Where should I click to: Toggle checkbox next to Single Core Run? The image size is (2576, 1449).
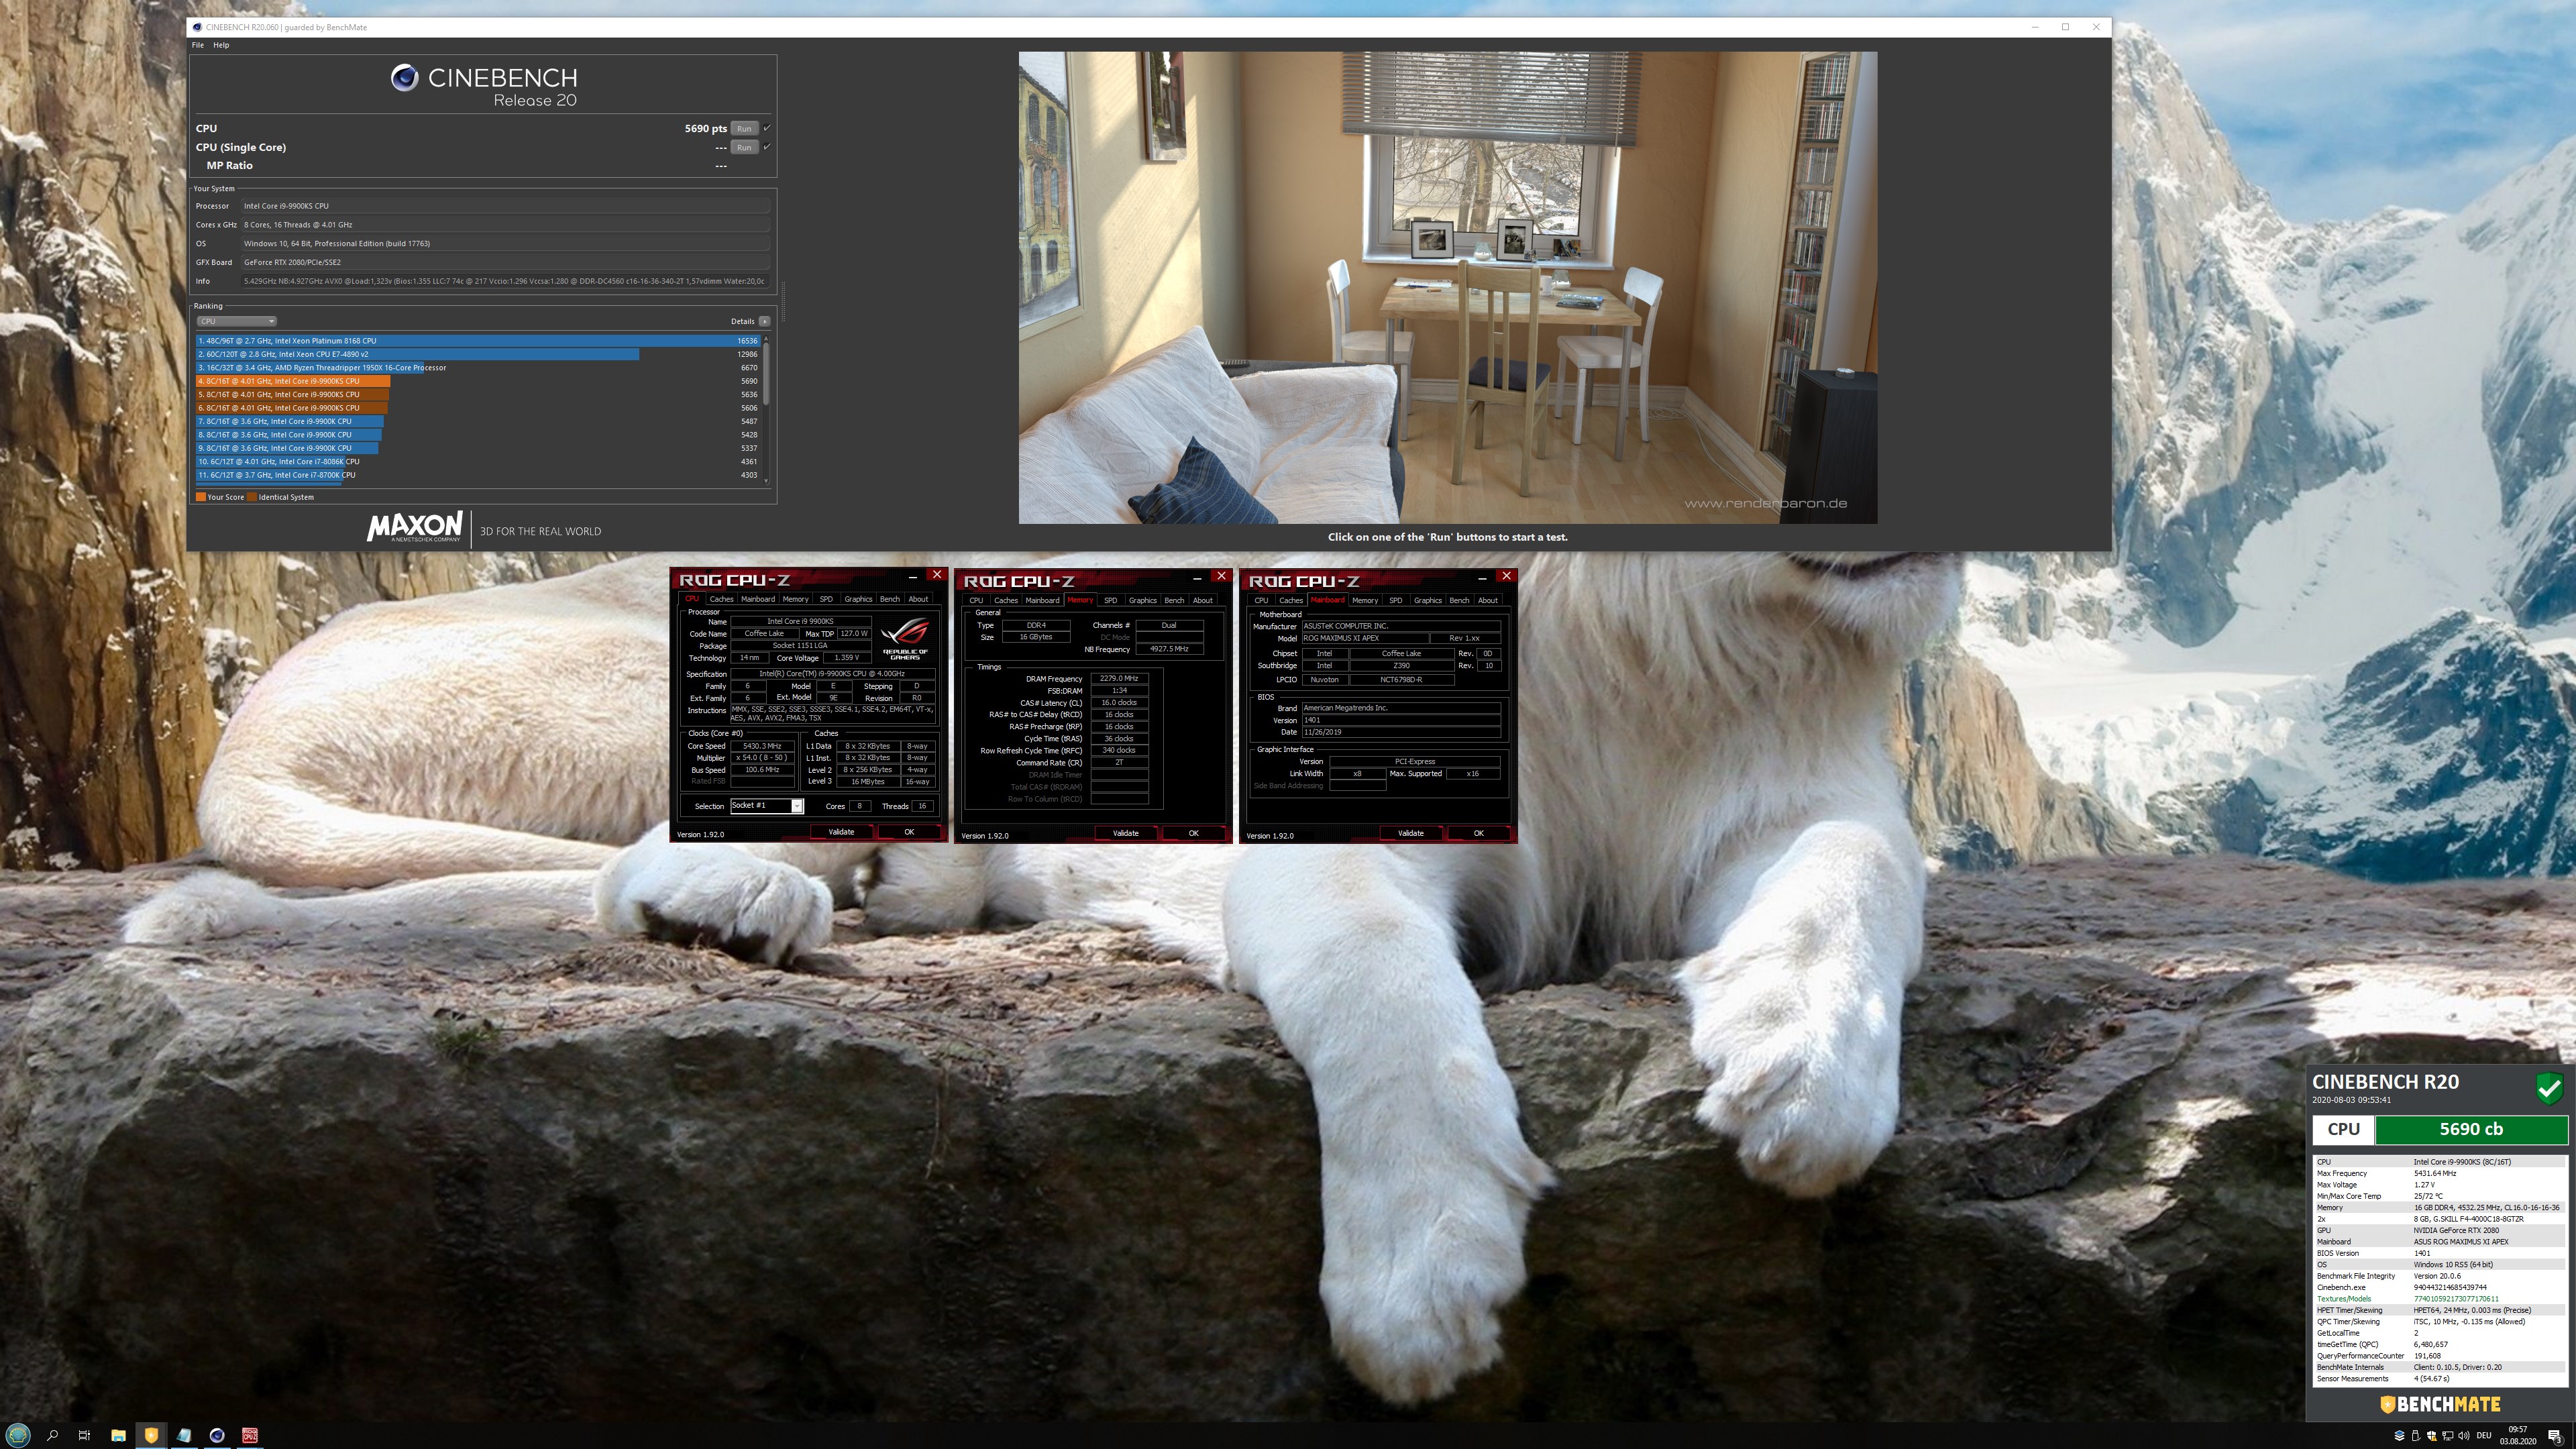pos(767,147)
